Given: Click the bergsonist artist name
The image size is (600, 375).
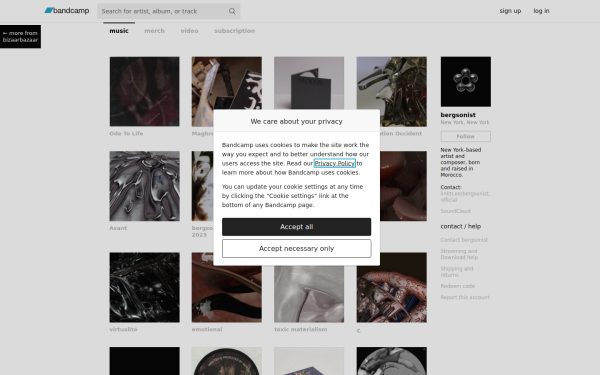Looking at the screenshot, I should 458,115.
